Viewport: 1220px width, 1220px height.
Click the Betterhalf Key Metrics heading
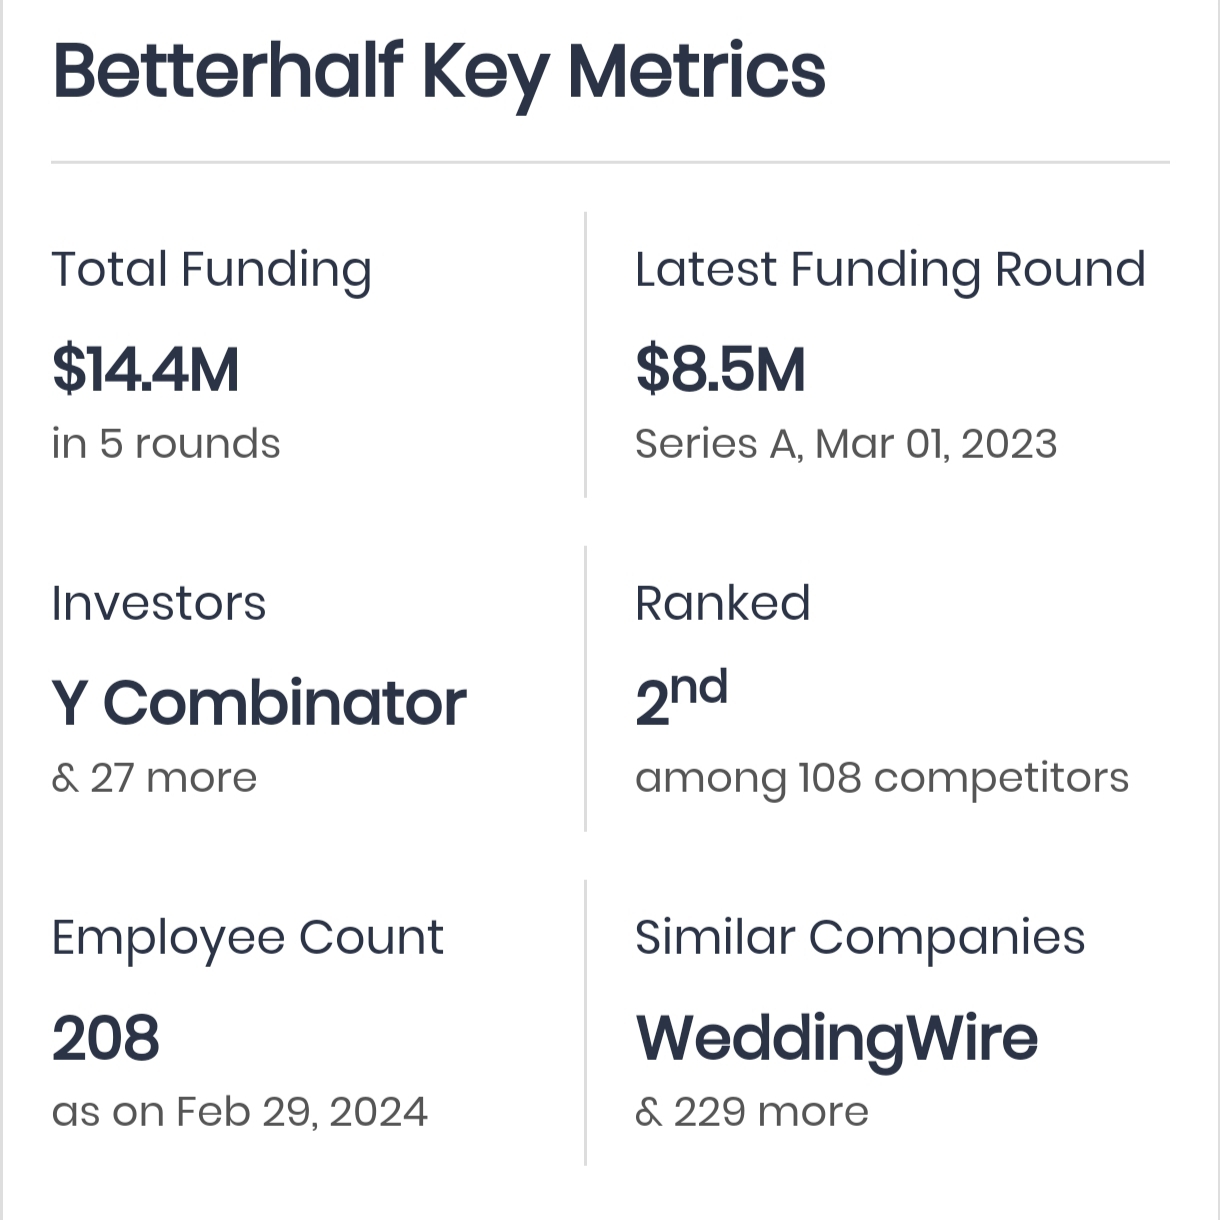click(438, 72)
